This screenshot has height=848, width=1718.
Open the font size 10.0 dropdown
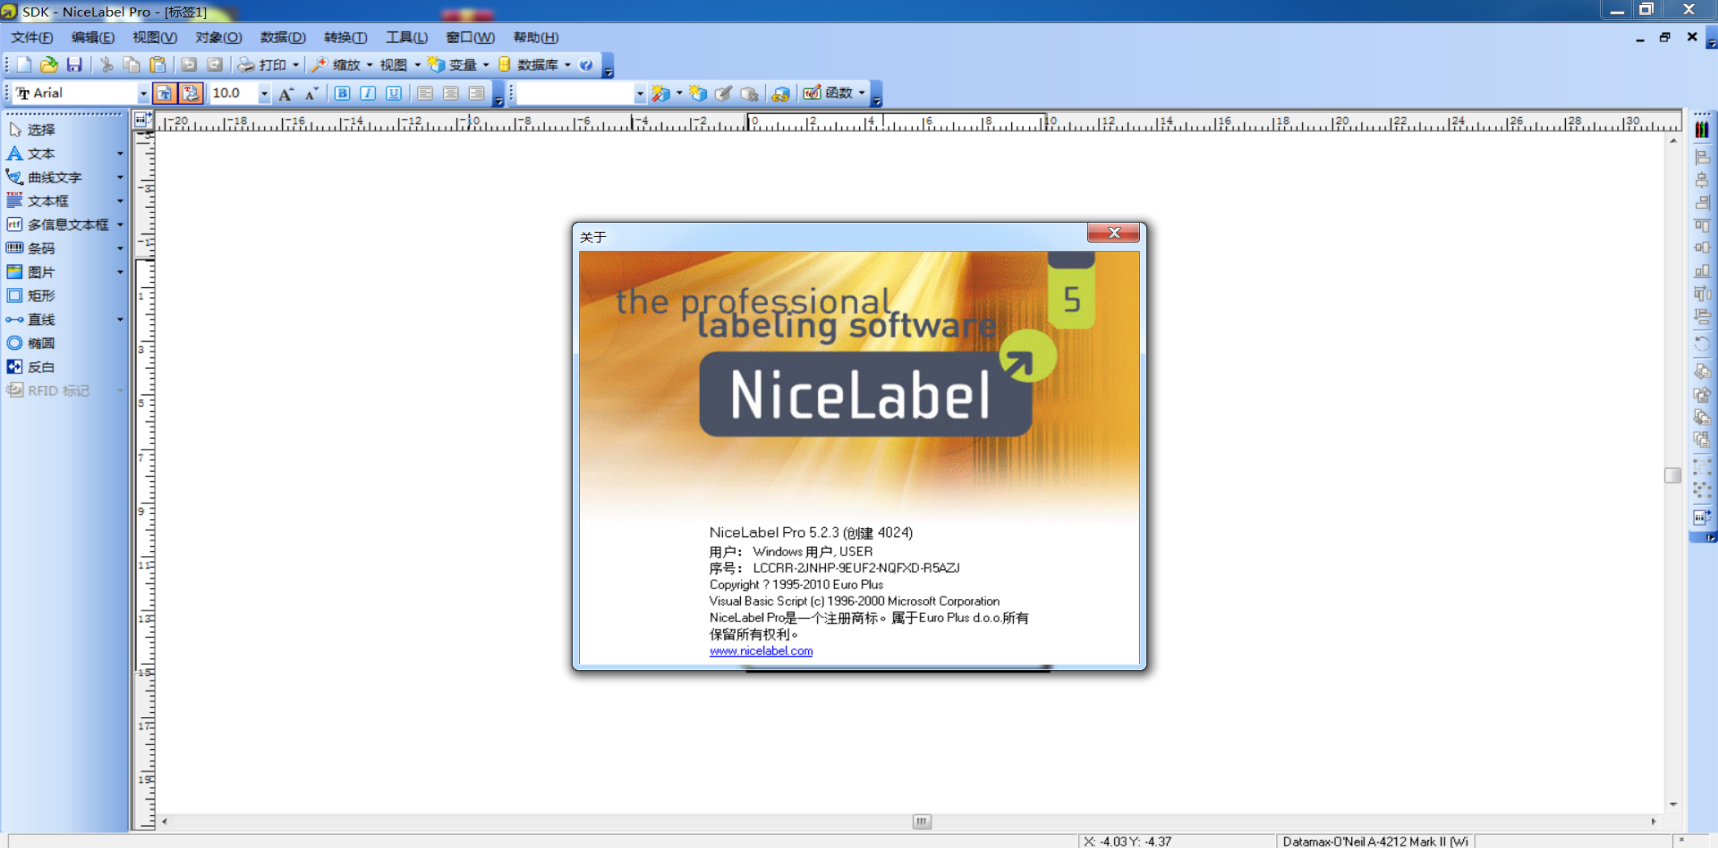tap(264, 93)
